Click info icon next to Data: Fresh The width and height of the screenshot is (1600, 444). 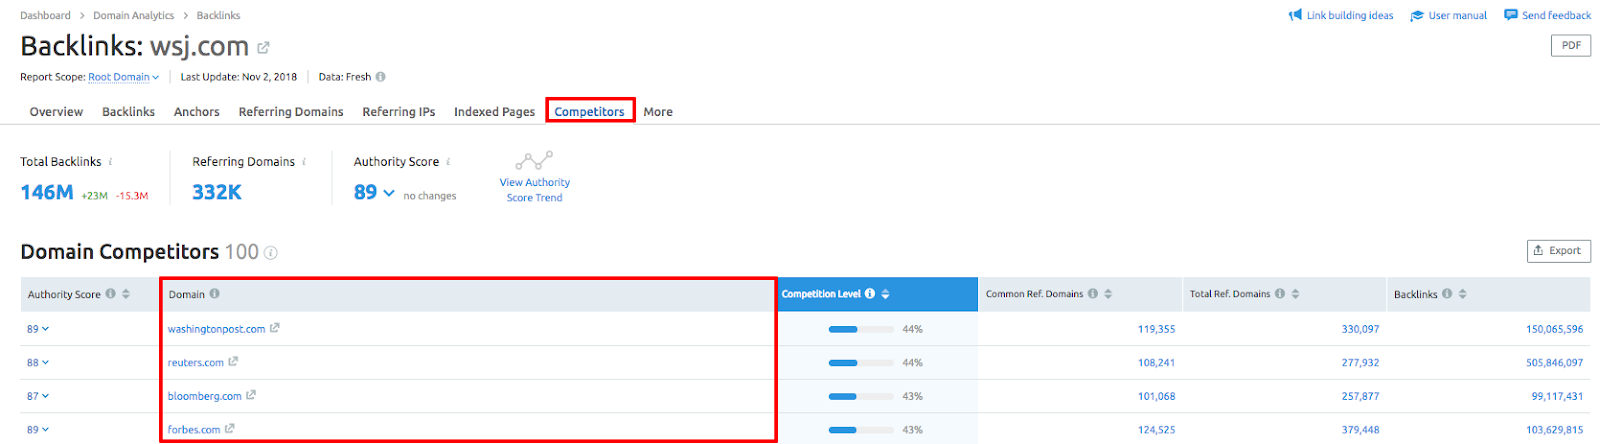coord(380,77)
